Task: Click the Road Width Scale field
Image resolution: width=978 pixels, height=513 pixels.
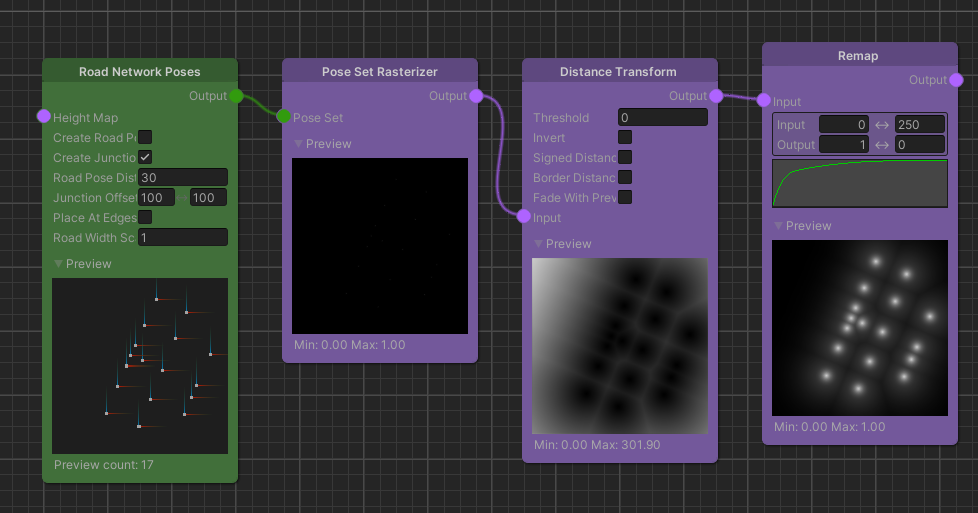Action: point(182,237)
